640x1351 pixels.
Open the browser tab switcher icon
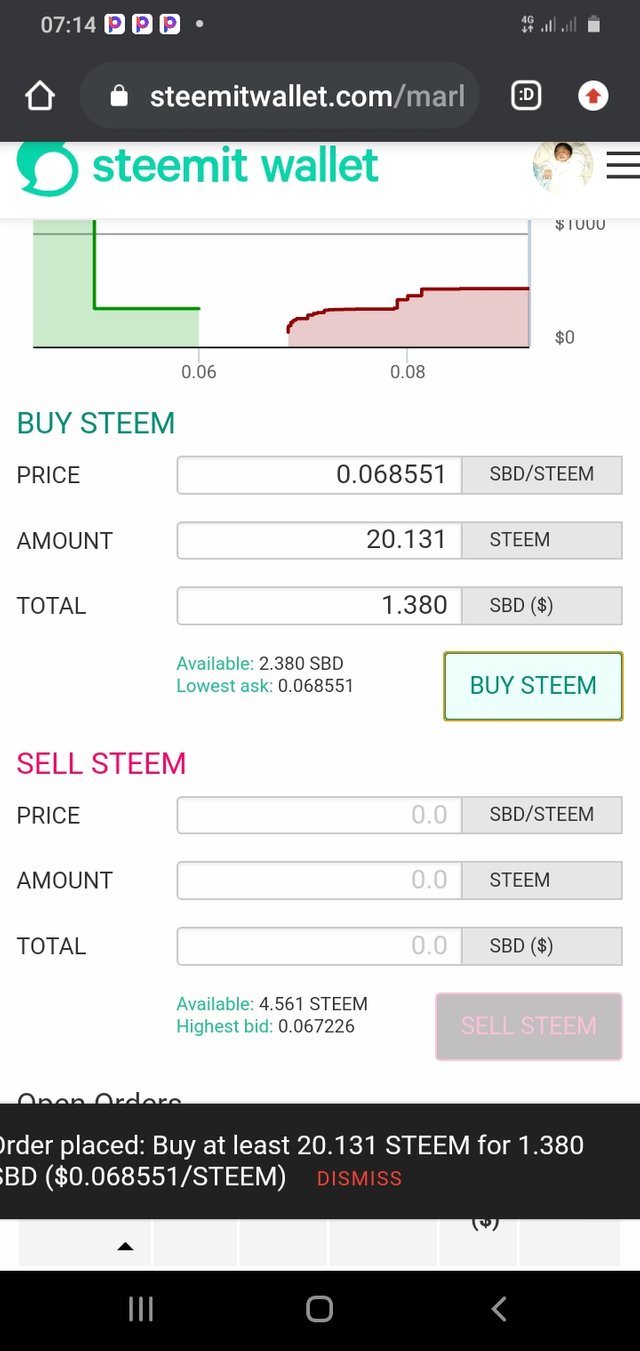[x=526, y=96]
